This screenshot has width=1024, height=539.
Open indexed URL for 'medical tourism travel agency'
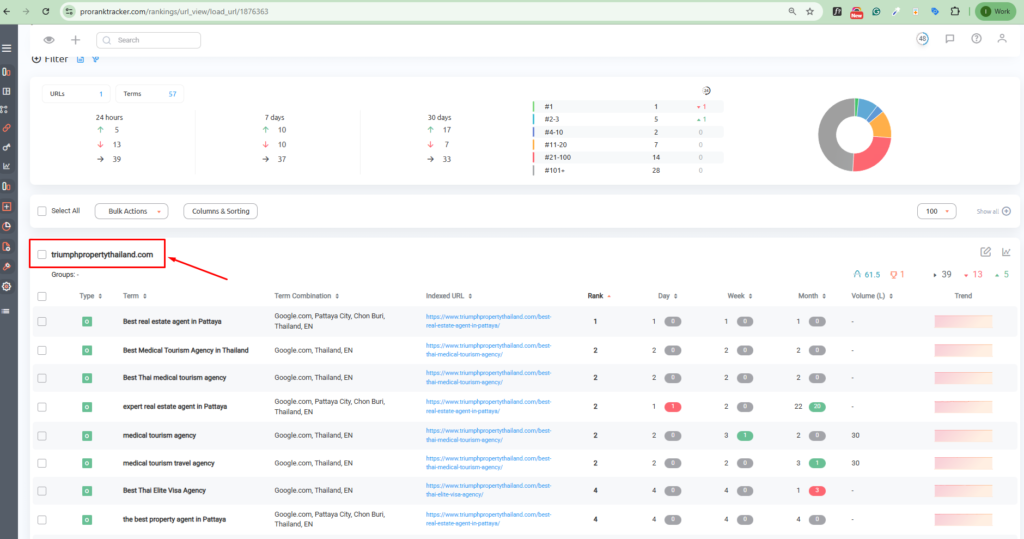coord(488,463)
